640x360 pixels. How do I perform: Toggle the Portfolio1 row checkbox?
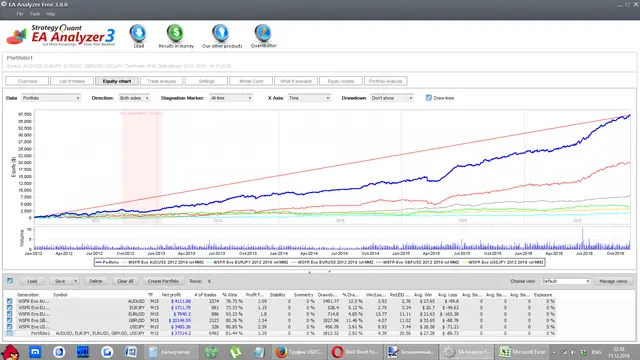9,333
